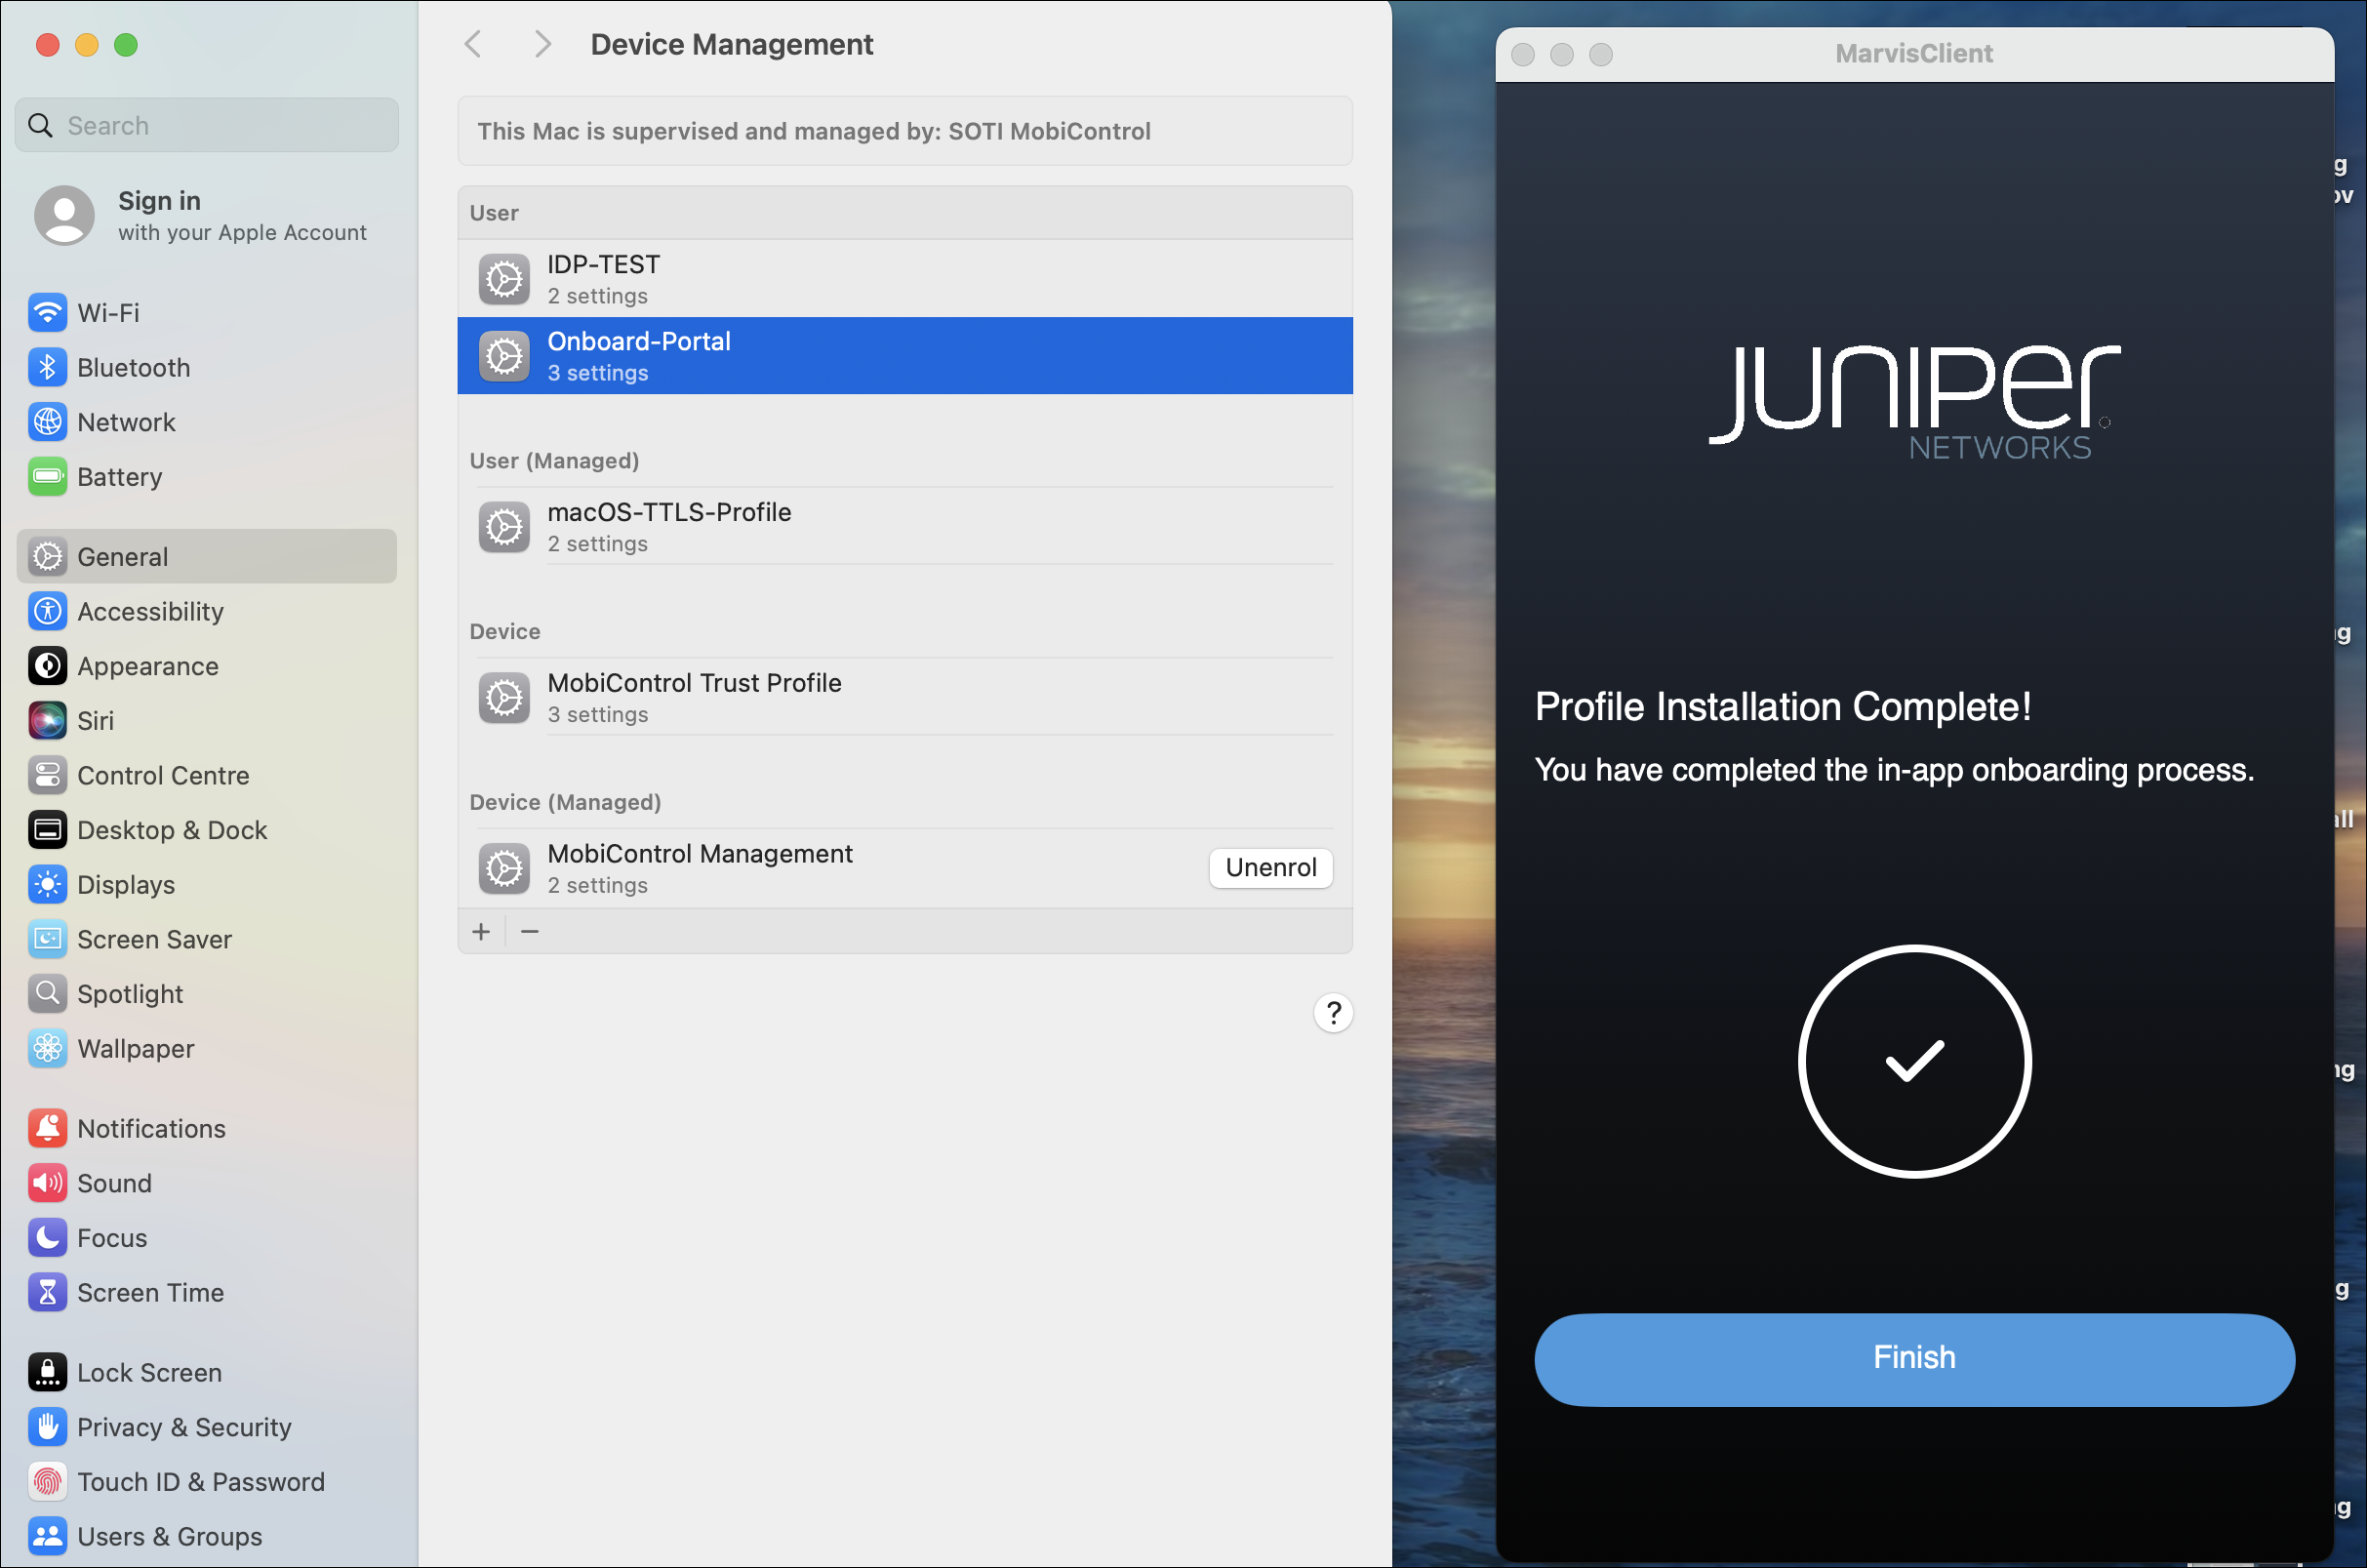
Task: Open Control Centre settings
Action: 163,776
